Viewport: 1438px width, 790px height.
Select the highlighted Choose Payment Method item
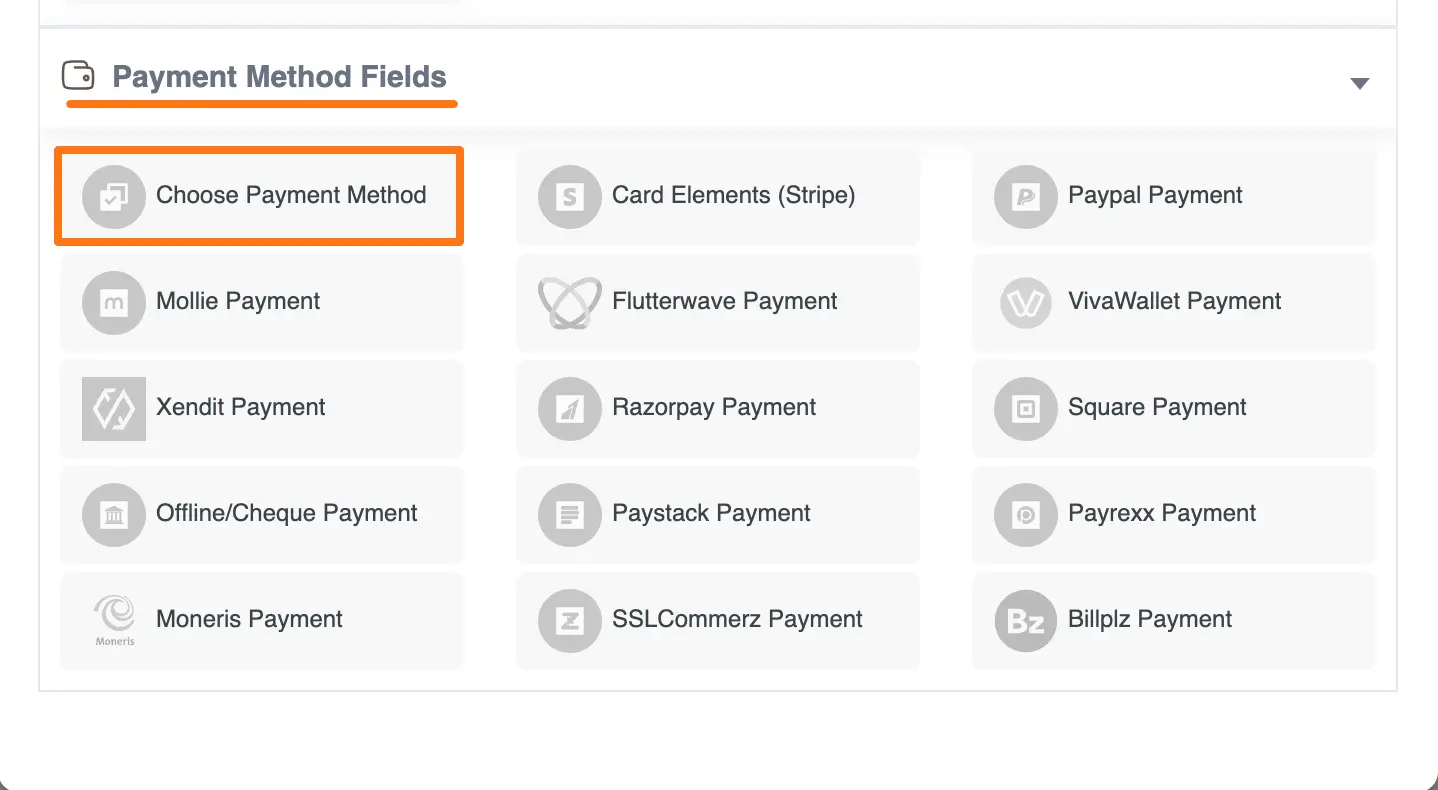pos(258,196)
